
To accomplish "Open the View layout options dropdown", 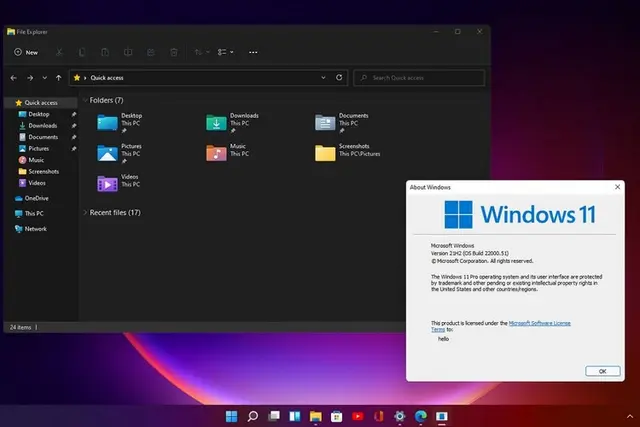I will [225, 52].
